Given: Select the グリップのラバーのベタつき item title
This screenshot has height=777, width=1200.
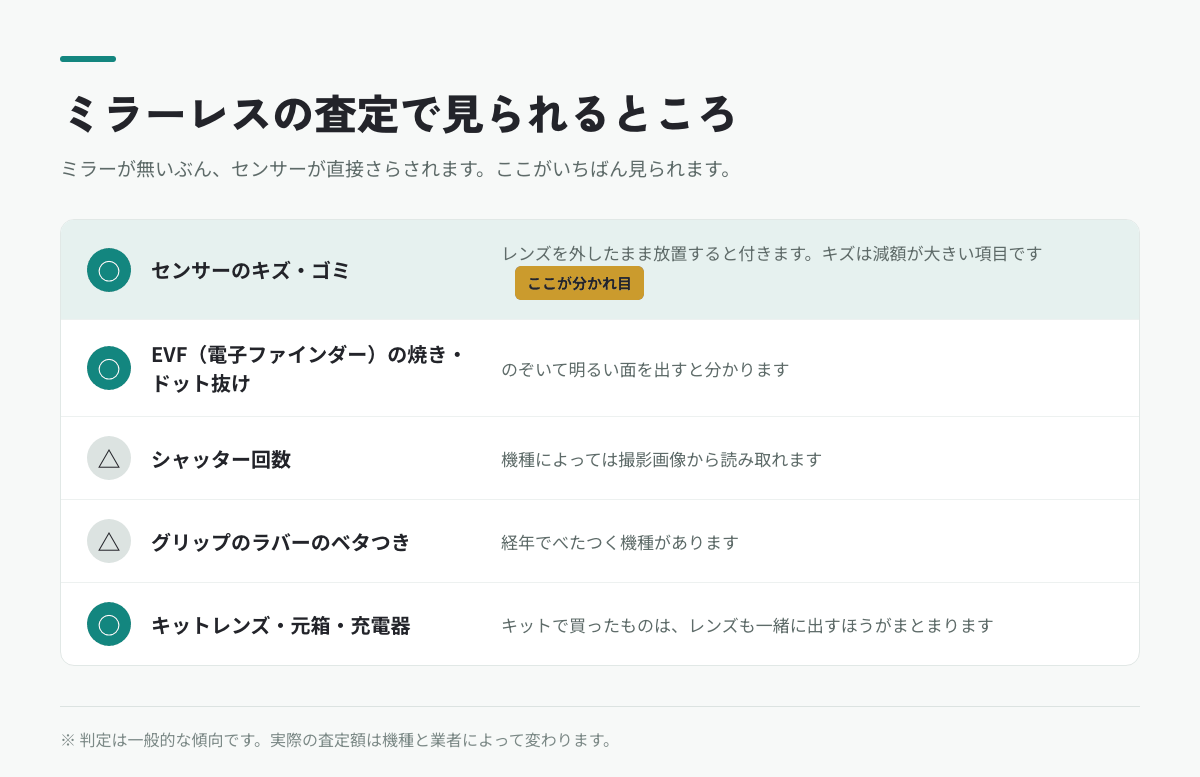Looking at the screenshot, I should [x=281, y=542].
